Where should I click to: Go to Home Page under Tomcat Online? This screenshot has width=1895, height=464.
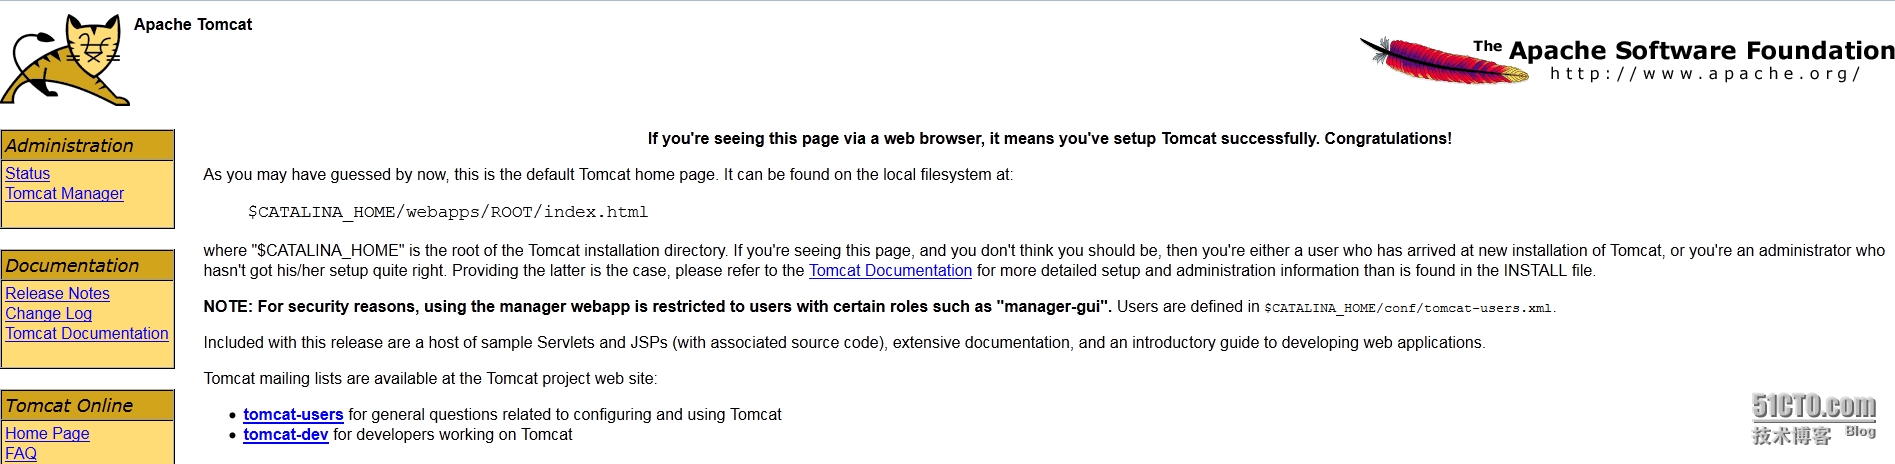click(47, 433)
